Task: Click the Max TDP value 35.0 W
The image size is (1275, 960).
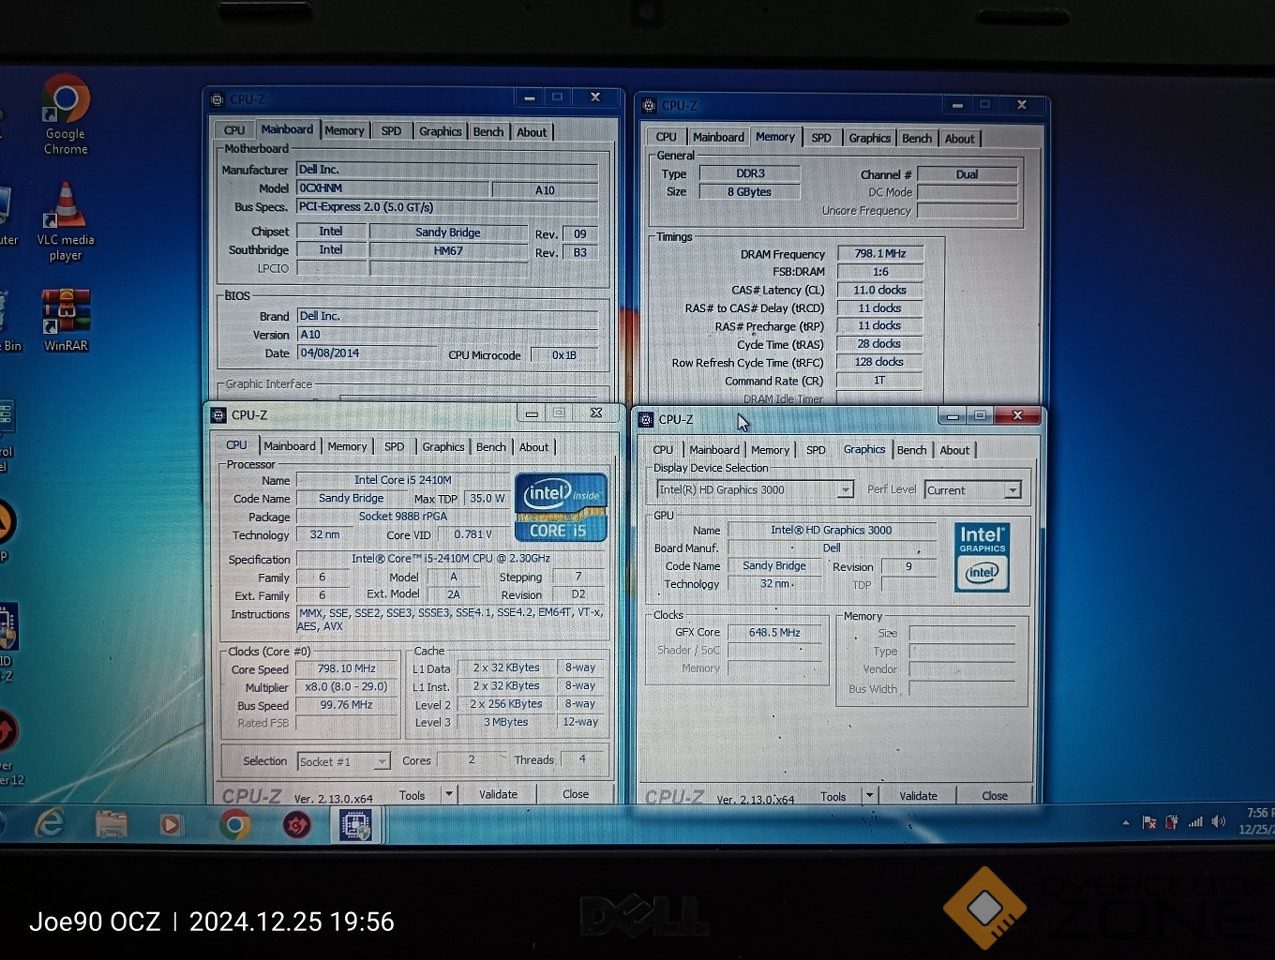Action: pos(487,499)
